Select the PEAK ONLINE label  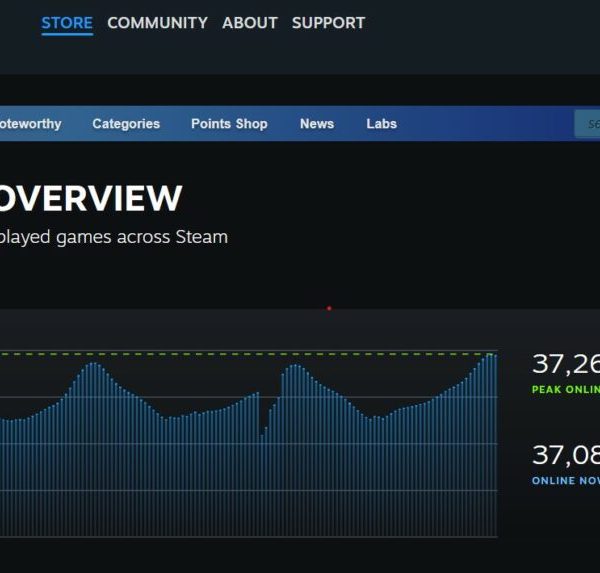(x=566, y=390)
